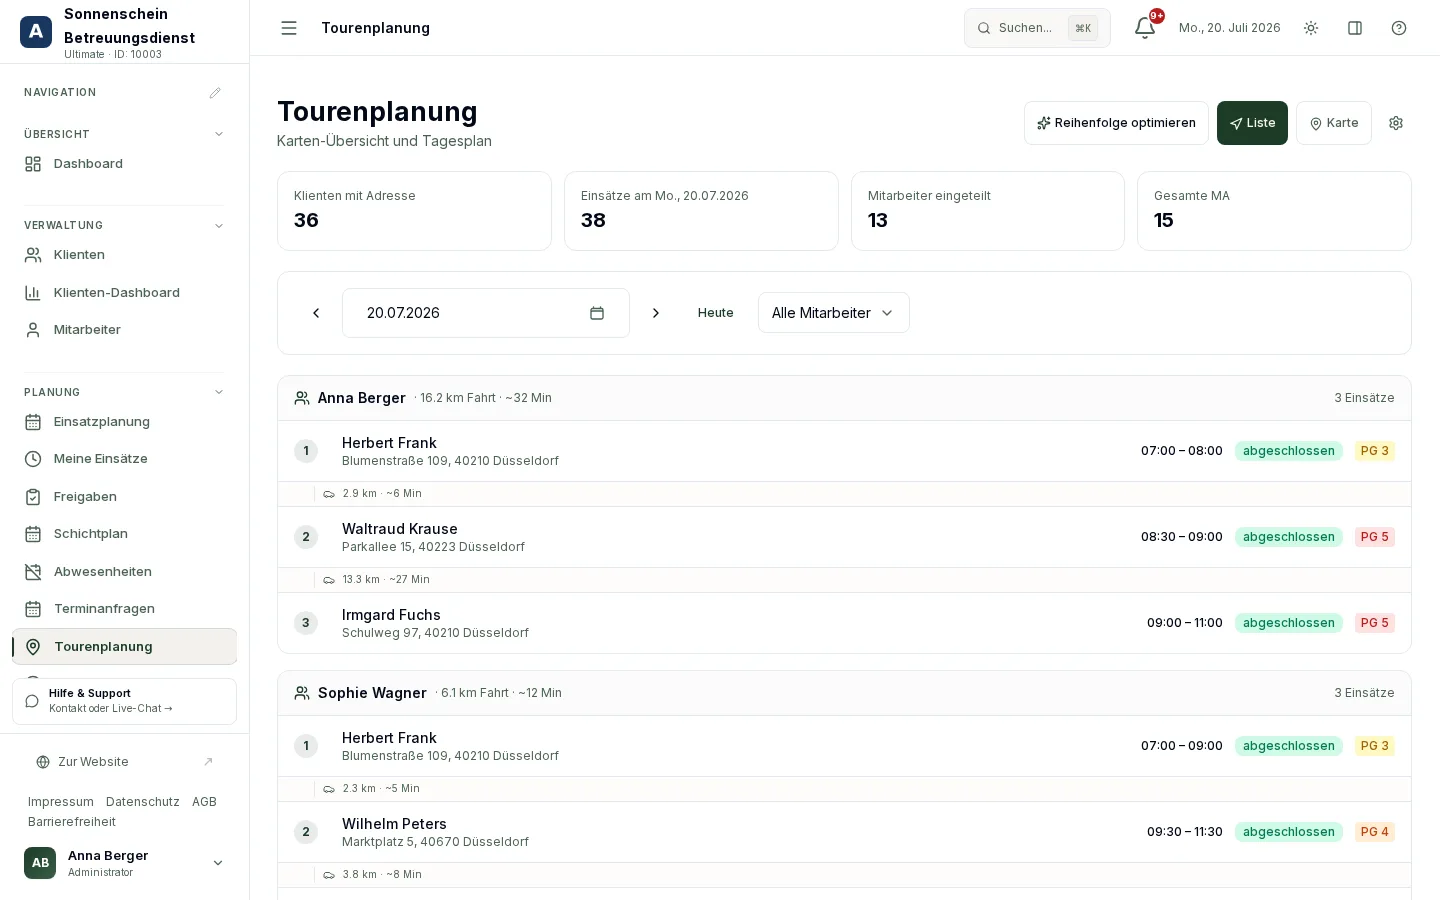Open the Alle Mitarbeiter dropdown
This screenshot has height=900, width=1440.
click(x=834, y=313)
